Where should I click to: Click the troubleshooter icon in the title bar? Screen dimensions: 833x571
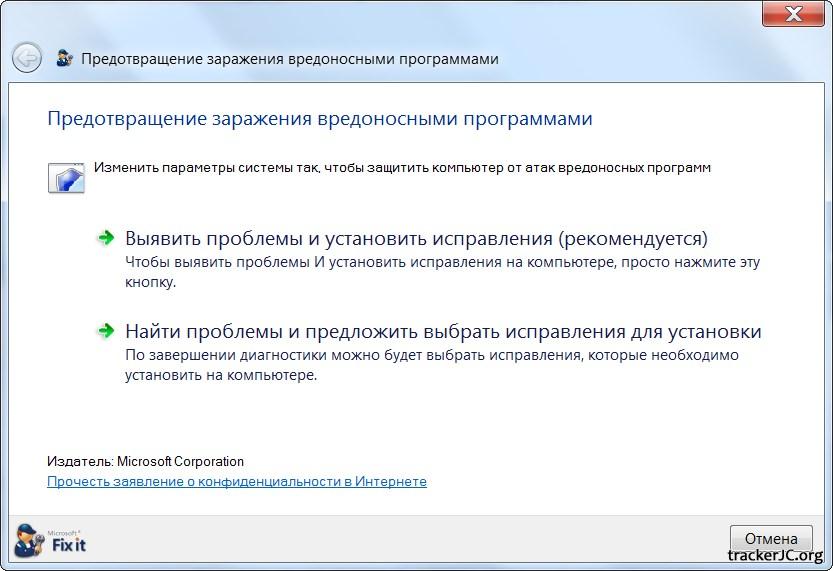(x=65, y=58)
